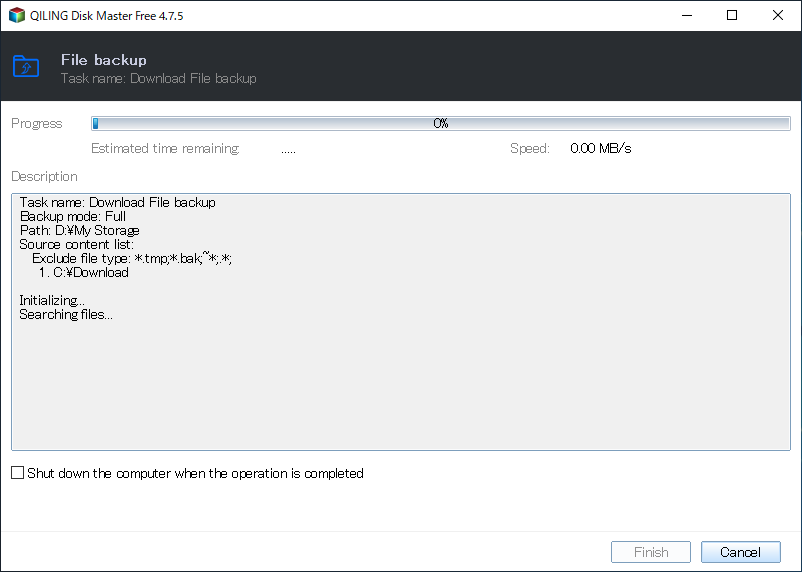Minimize the Disk Master window
The width and height of the screenshot is (802, 572).
pos(687,16)
